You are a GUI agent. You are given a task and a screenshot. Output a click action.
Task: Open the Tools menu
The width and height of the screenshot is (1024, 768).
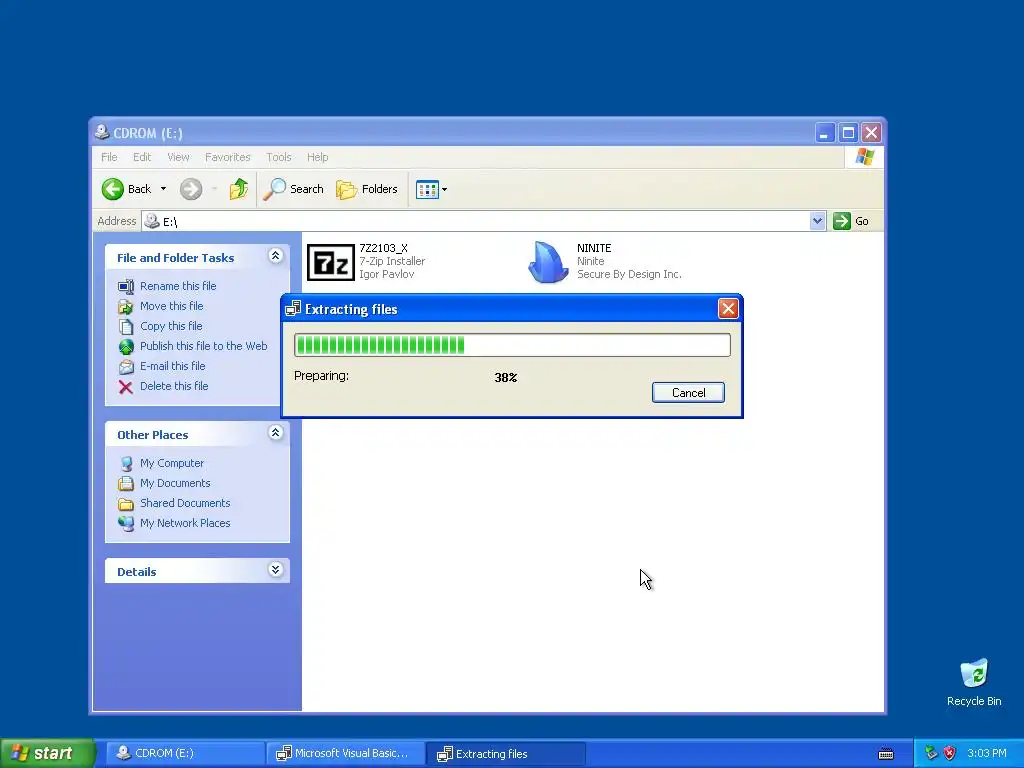(x=278, y=157)
